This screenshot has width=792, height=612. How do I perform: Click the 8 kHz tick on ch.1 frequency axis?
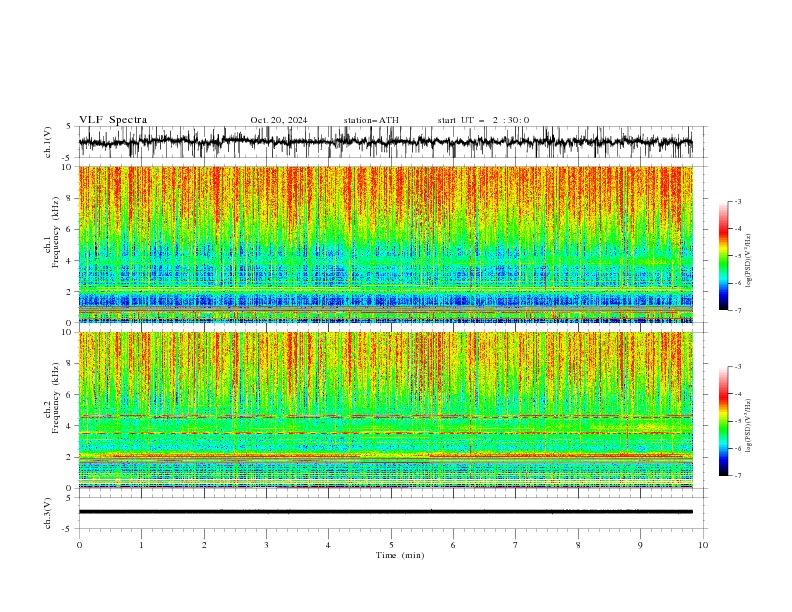coord(68,198)
